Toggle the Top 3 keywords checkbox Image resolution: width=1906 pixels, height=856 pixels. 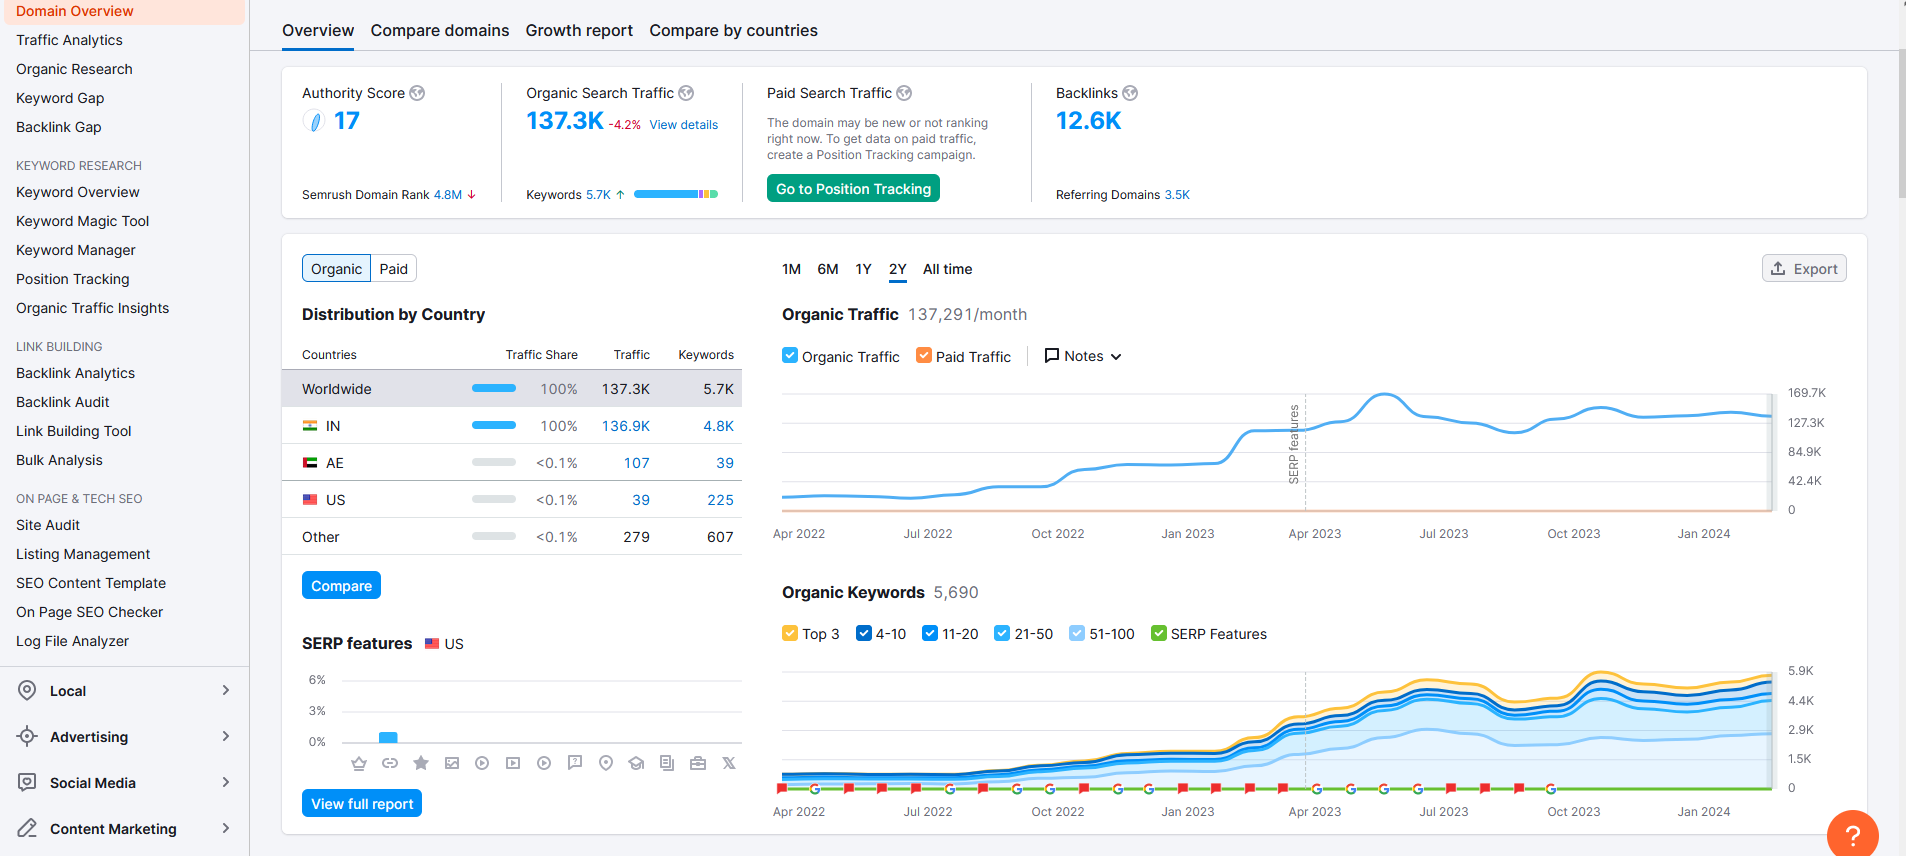point(790,634)
